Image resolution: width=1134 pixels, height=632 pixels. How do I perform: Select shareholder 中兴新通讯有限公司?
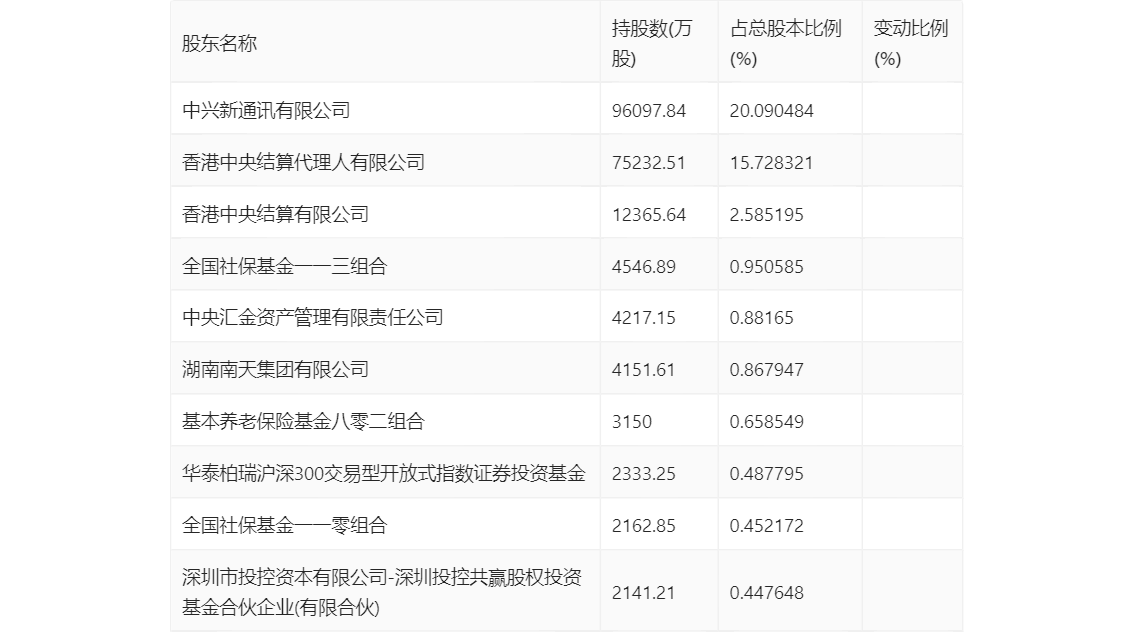click(266, 111)
